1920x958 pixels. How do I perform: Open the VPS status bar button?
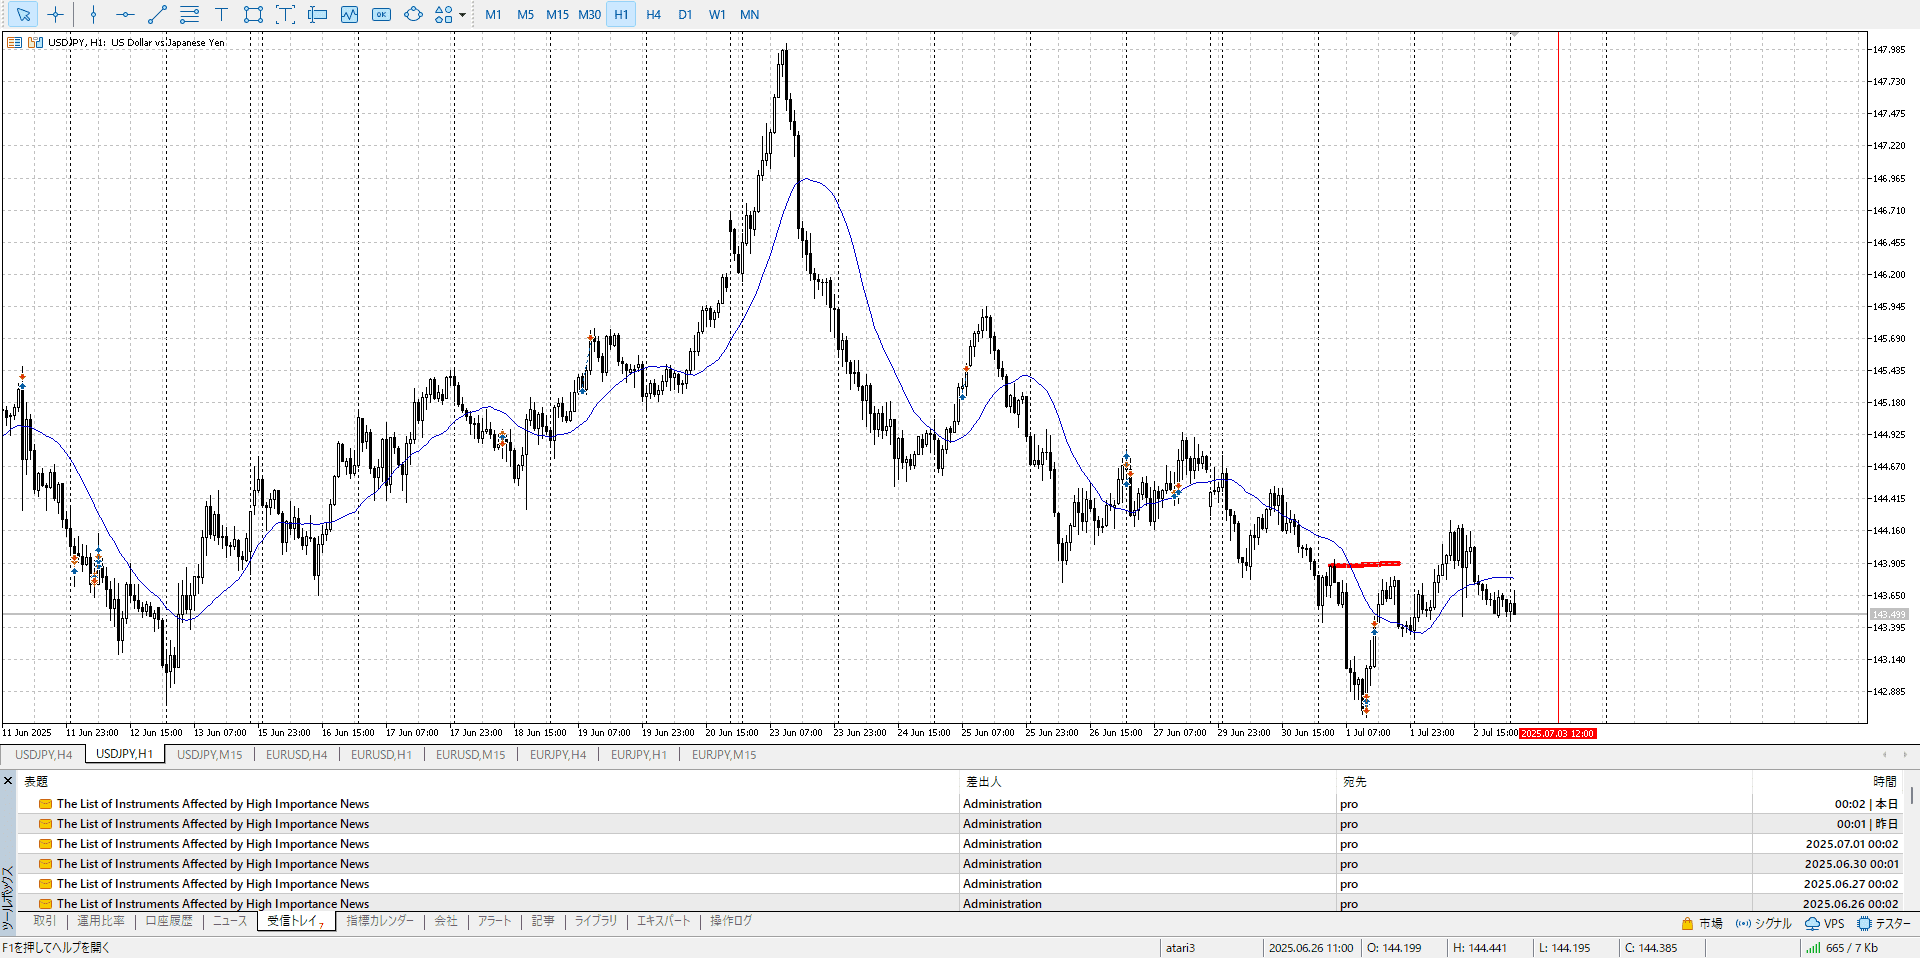[1825, 924]
